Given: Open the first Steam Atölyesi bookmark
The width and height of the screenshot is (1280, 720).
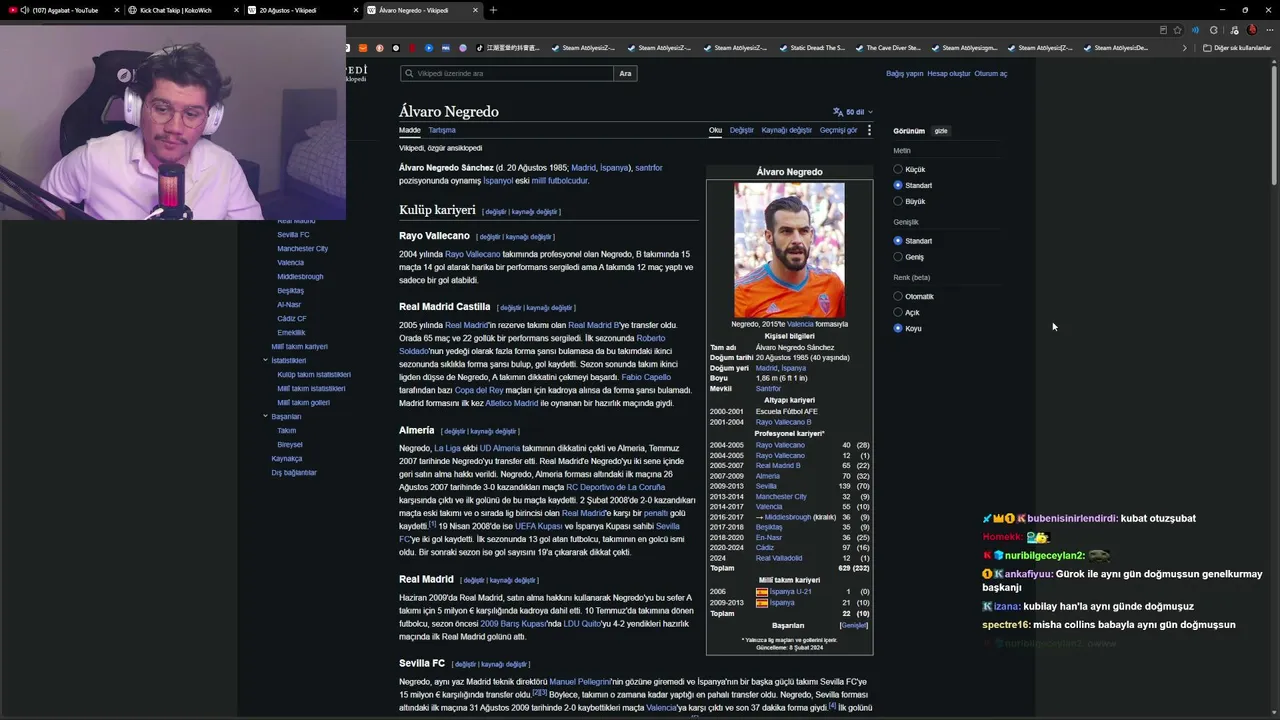Looking at the screenshot, I should tap(582, 48).
